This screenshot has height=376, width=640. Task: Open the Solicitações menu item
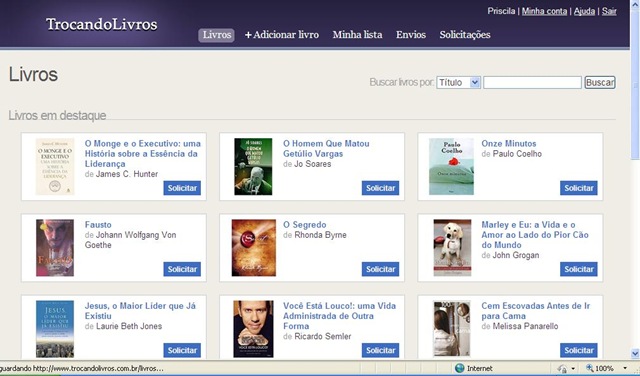[x=465, y=35]
